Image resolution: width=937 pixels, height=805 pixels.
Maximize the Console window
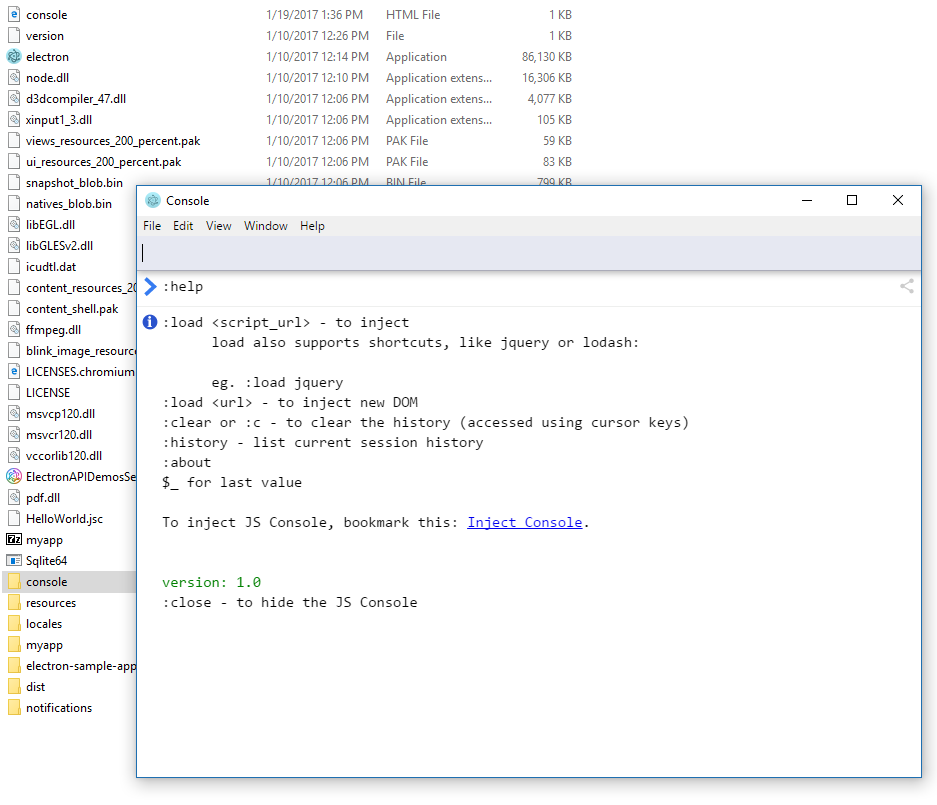[x=852, y=201]
